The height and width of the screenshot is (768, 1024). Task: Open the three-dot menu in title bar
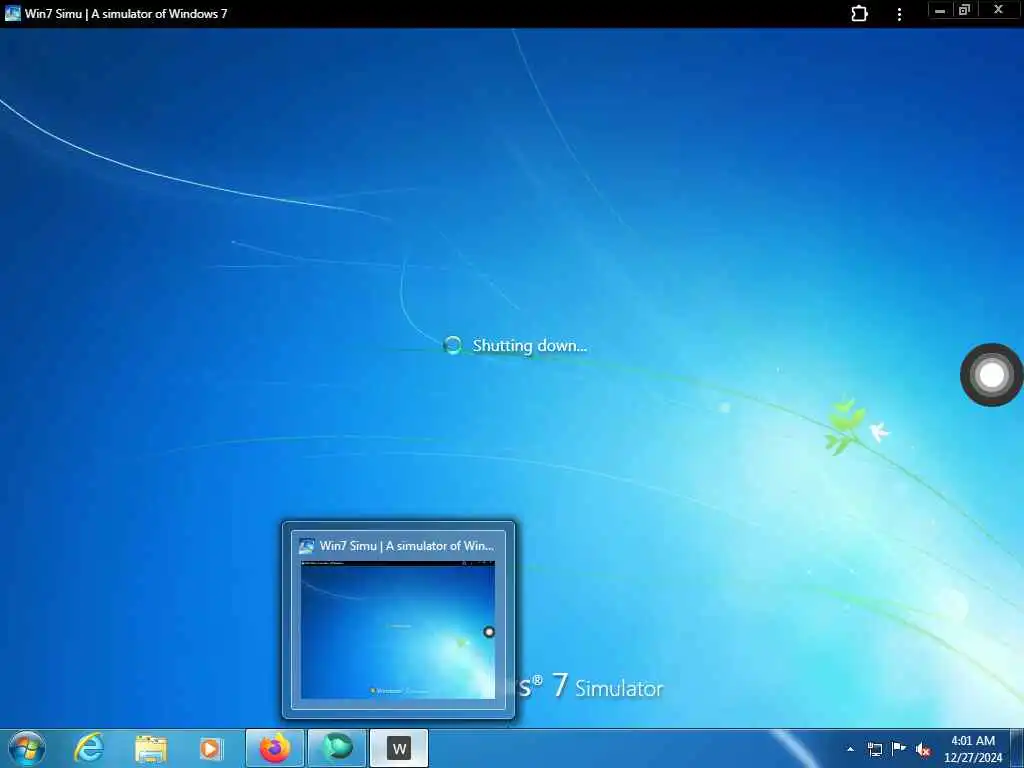click(x=899, y=14)
